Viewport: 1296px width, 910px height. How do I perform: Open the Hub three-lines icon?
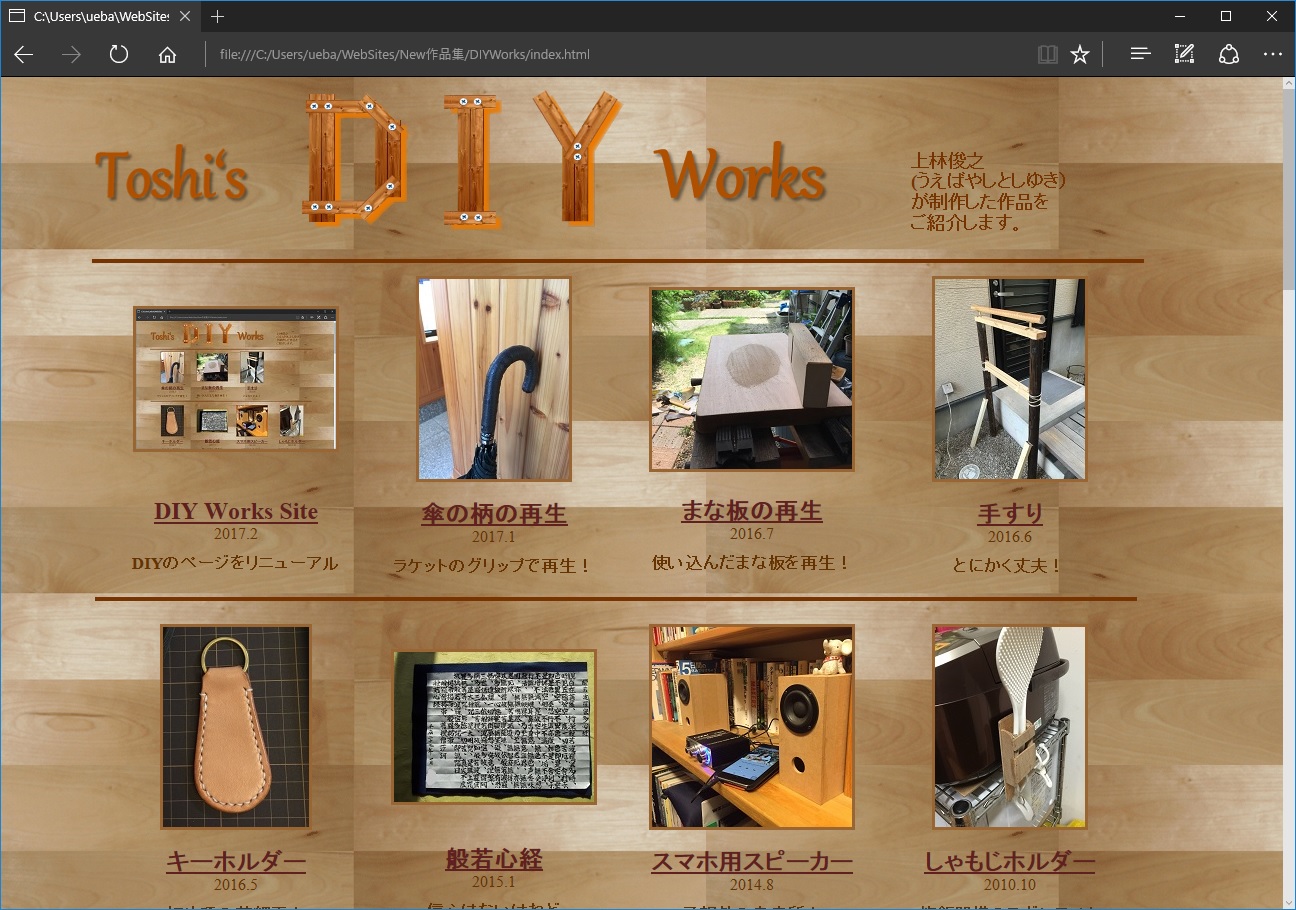(1140, 54)
